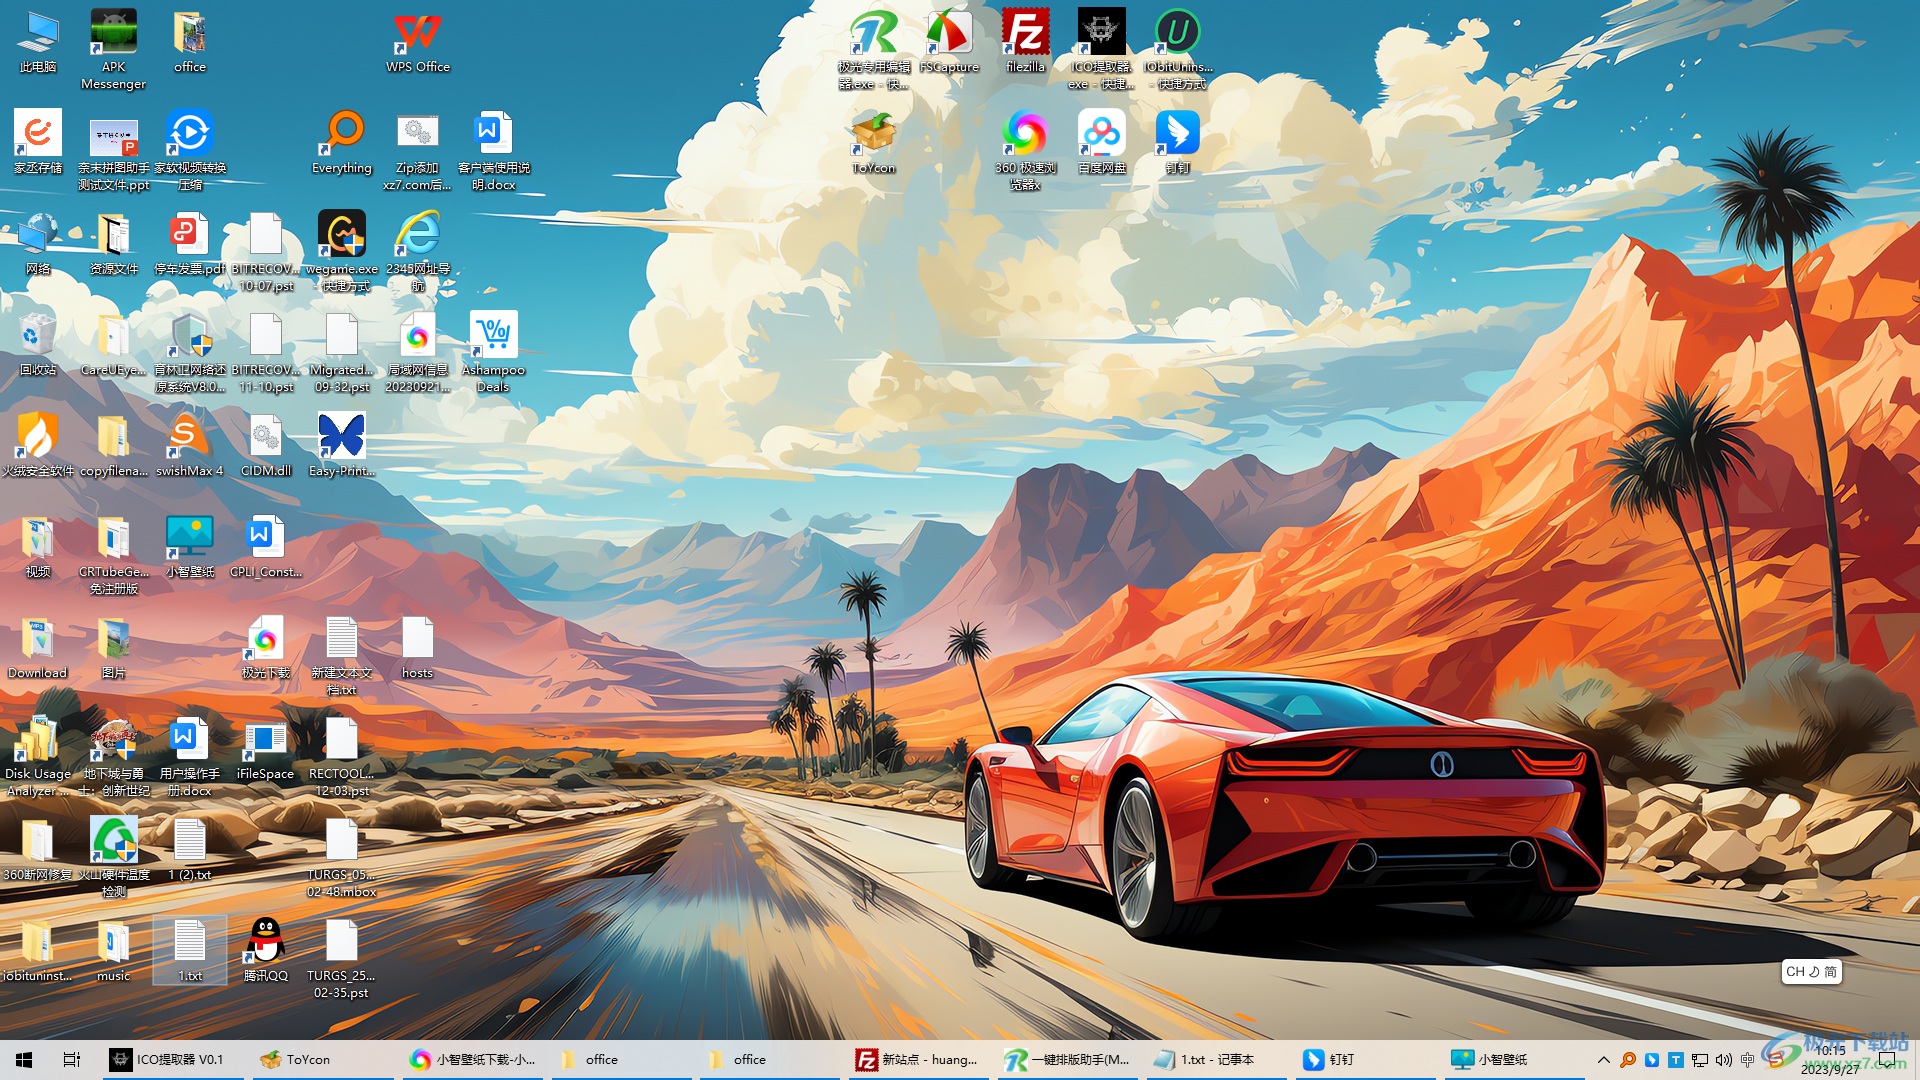Screen dimensions: 1920x1080
Task: Select the ICO提取器 desktop shortcut
Action: (x=1101, y=49)
